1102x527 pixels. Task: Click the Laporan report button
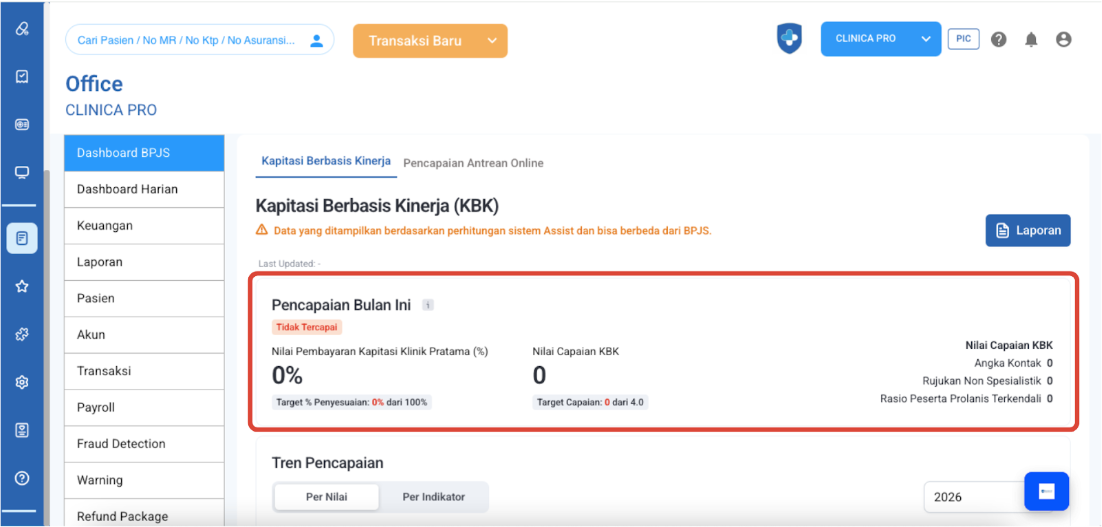[x=1027, y=230]
